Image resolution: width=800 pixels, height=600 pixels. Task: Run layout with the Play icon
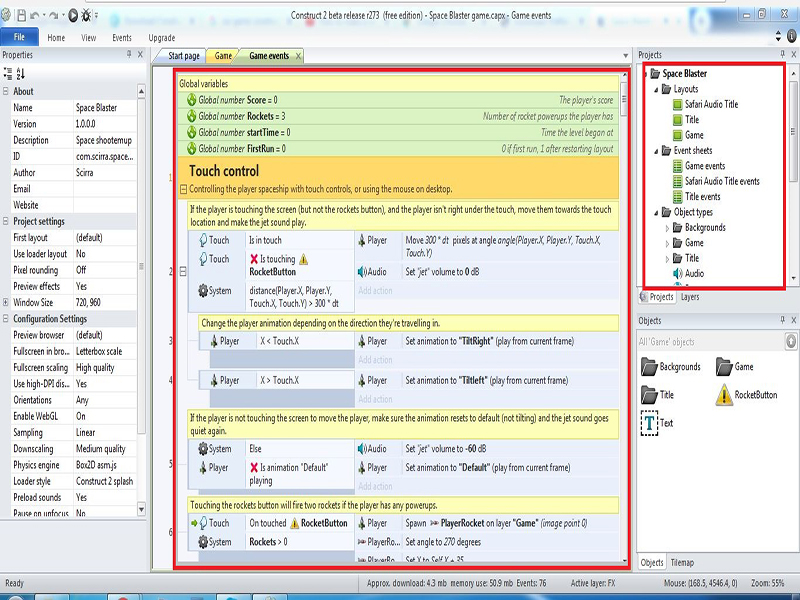coord(73,16)
